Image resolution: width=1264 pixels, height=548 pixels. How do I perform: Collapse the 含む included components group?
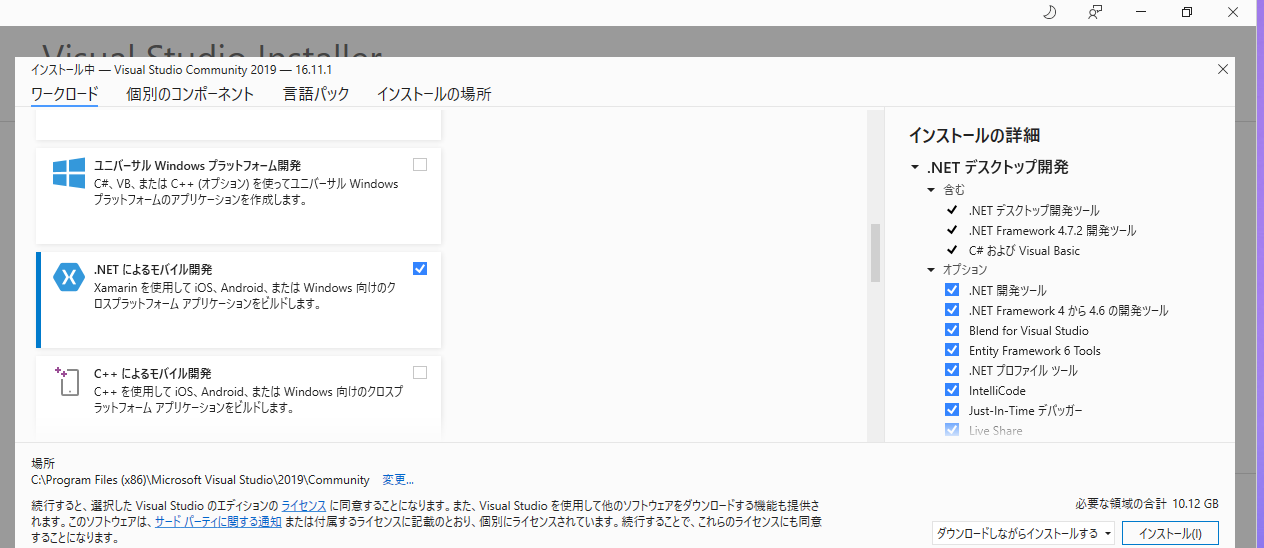(x=932, y=190)
